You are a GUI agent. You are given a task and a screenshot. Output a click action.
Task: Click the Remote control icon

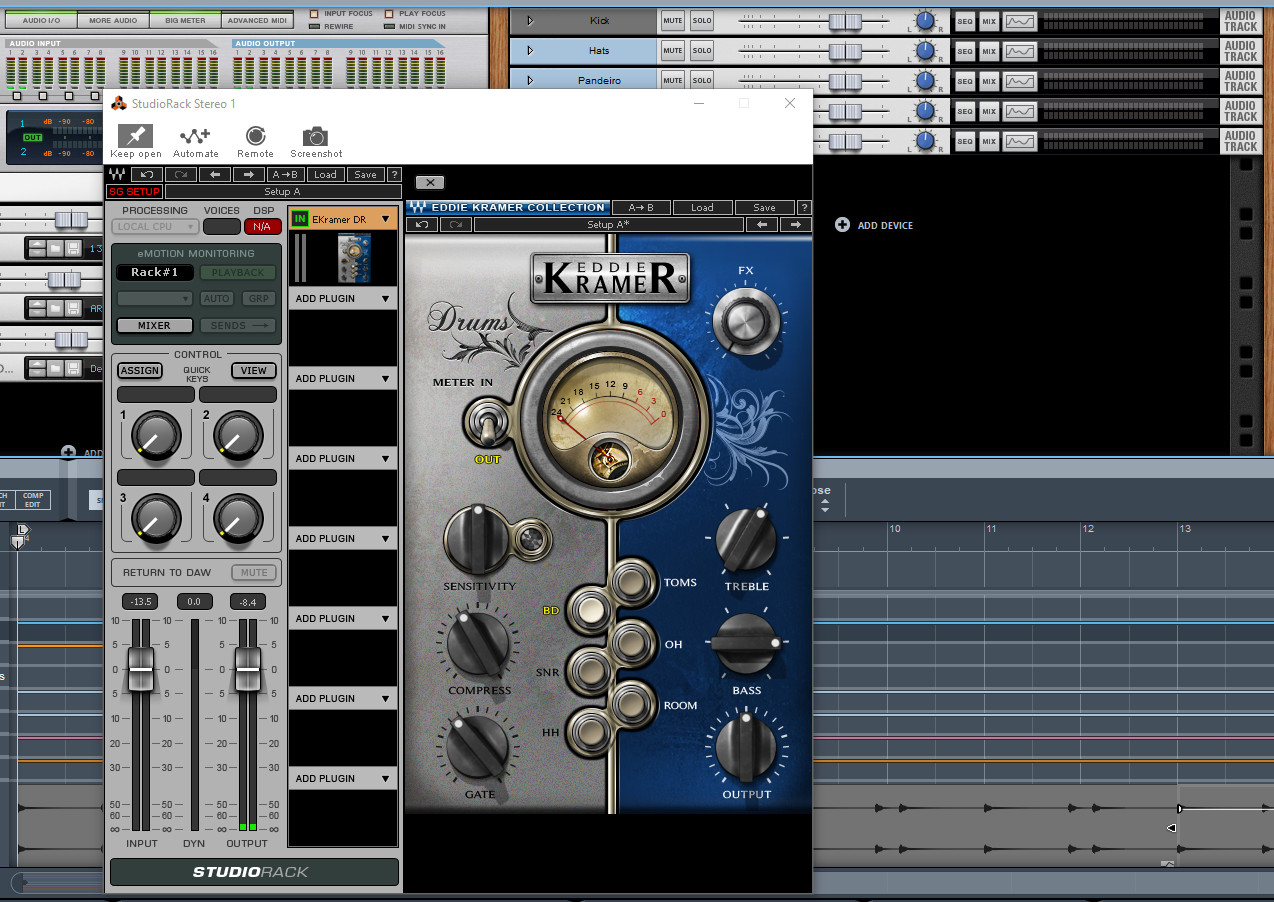(255, 136)
